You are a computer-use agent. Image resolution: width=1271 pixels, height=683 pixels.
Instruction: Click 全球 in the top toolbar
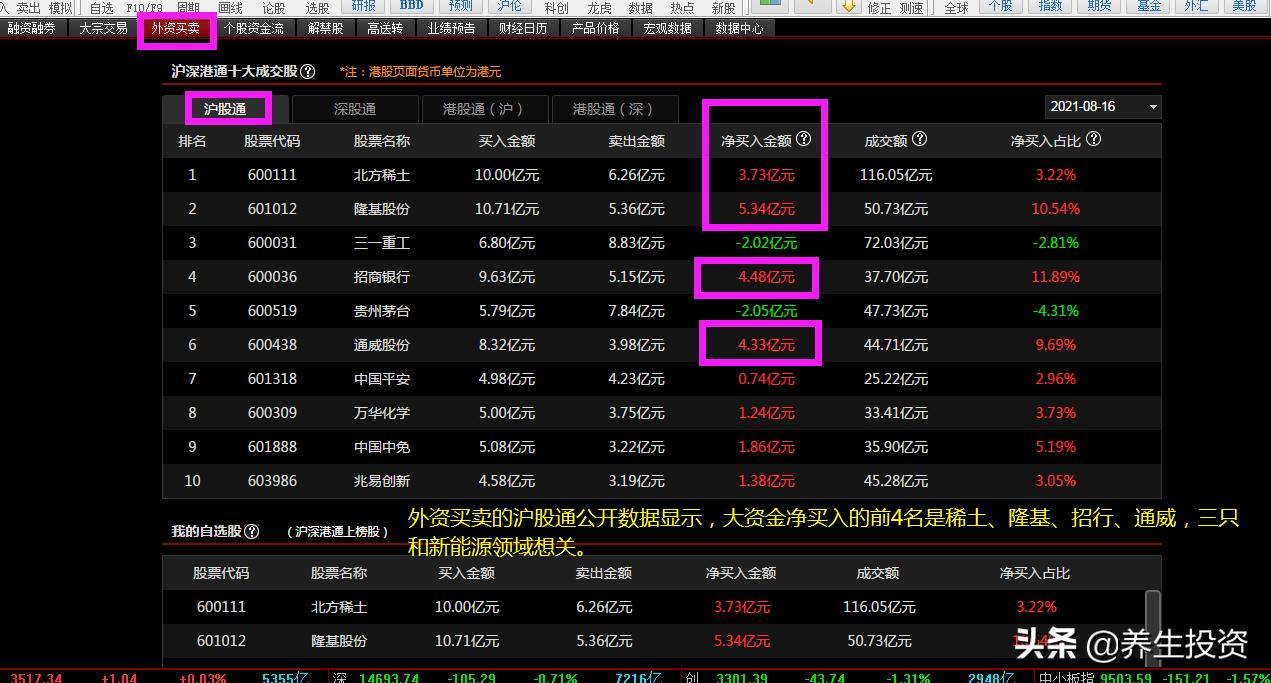click(956, 7)
